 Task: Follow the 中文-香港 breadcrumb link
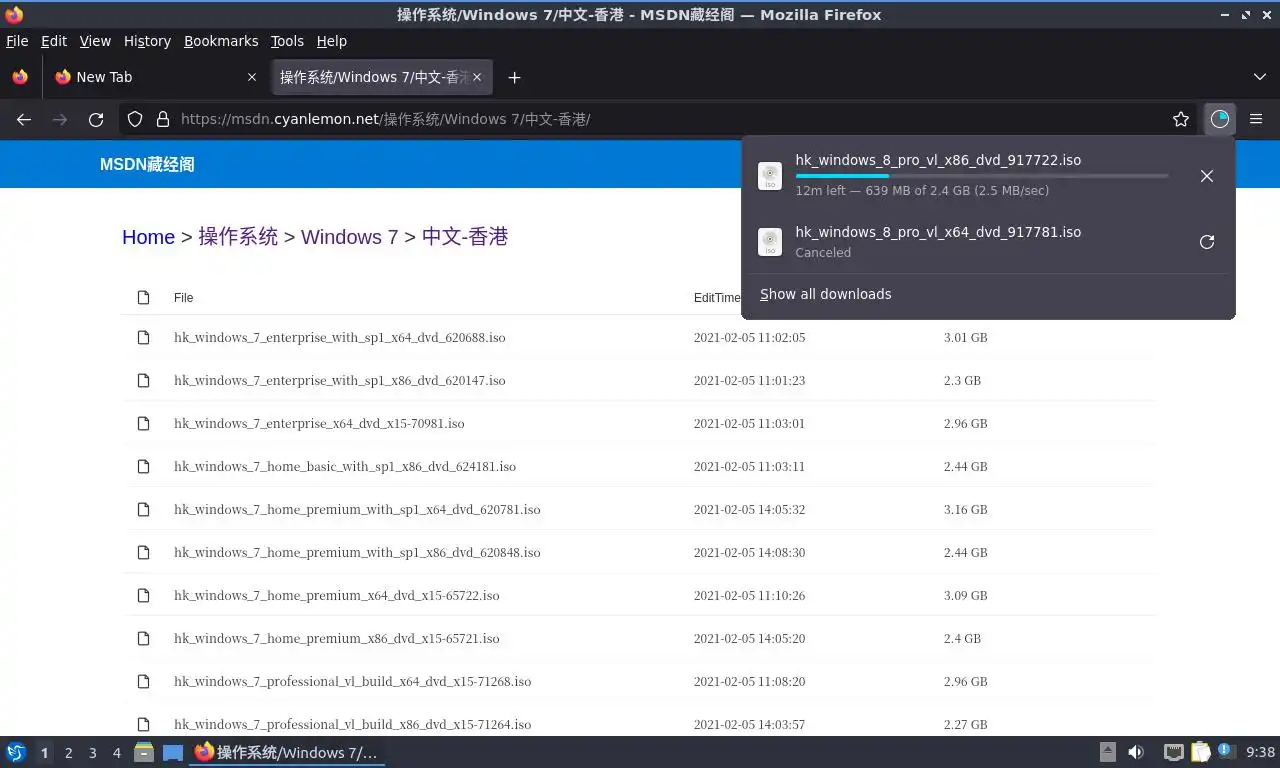click(465, 237)
